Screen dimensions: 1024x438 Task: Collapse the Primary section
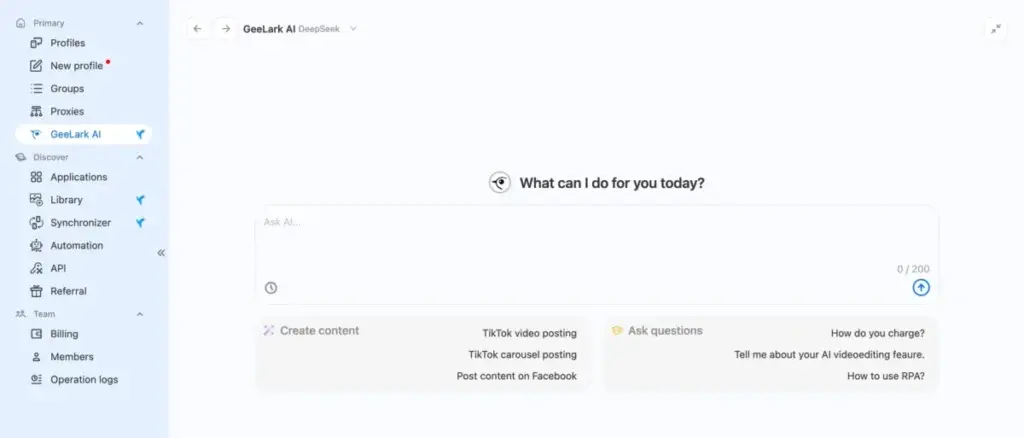tap(140, 23)
